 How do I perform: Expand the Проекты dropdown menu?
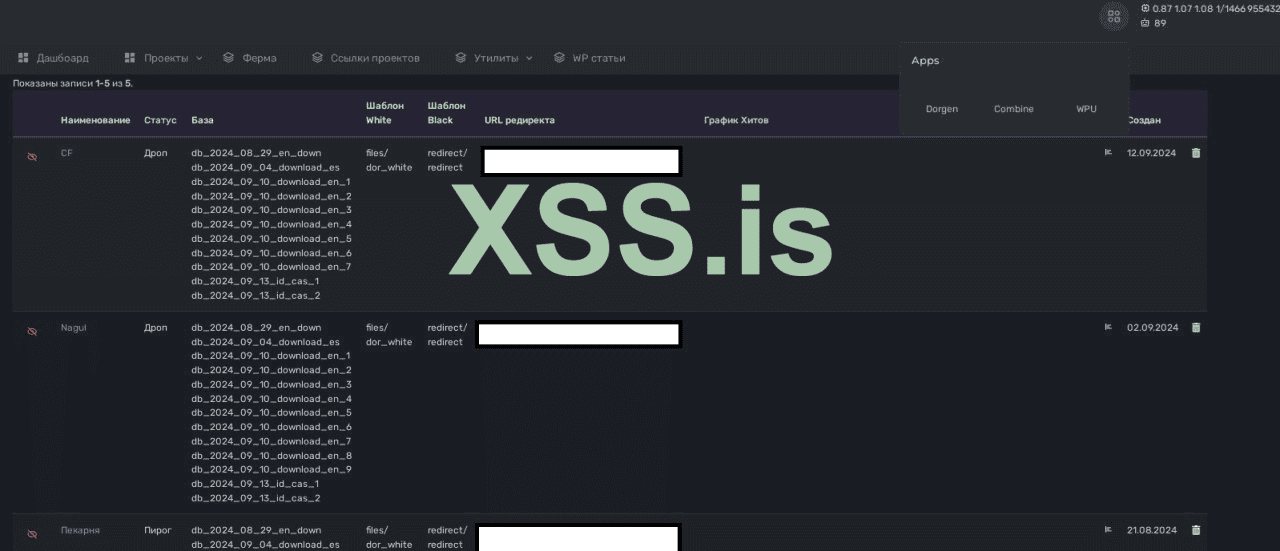coord(163,58)
